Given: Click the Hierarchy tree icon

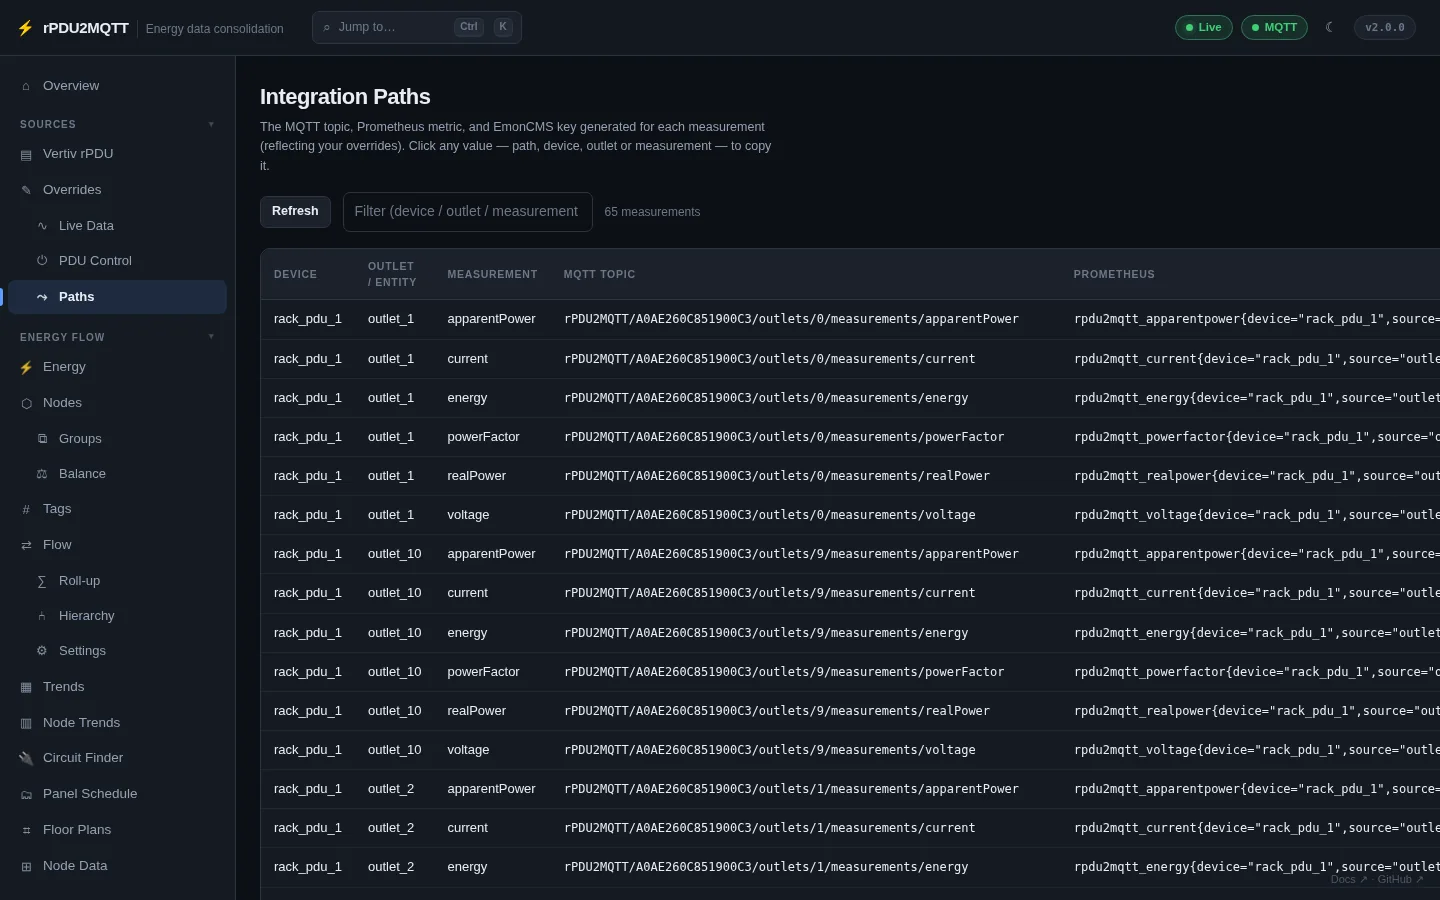Looking at the screenshot, I should (42, 616).
